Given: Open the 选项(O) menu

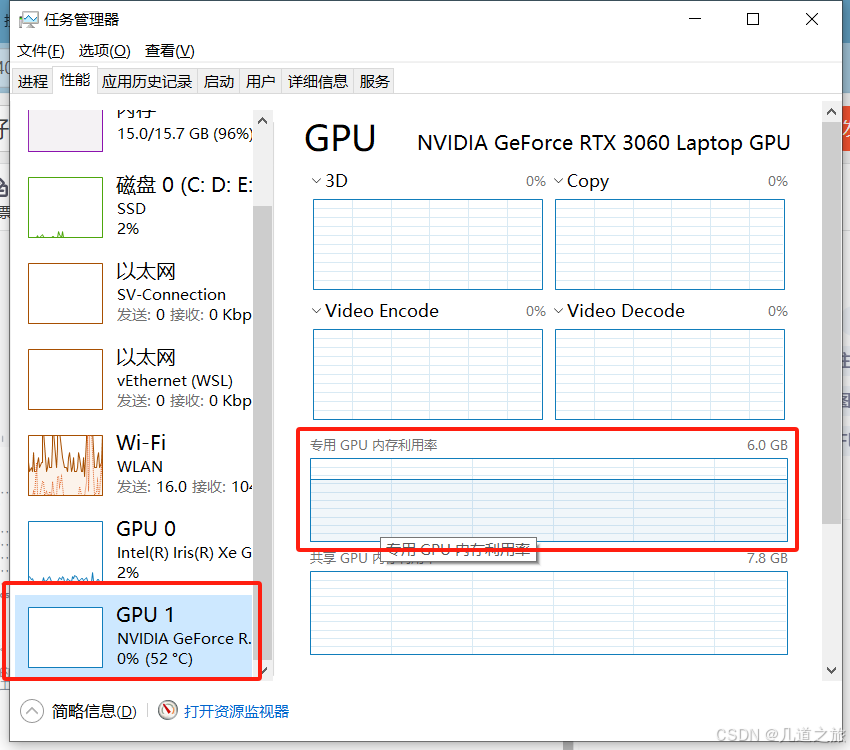Looking at the screenshot, I should click(x=105, y=51).
